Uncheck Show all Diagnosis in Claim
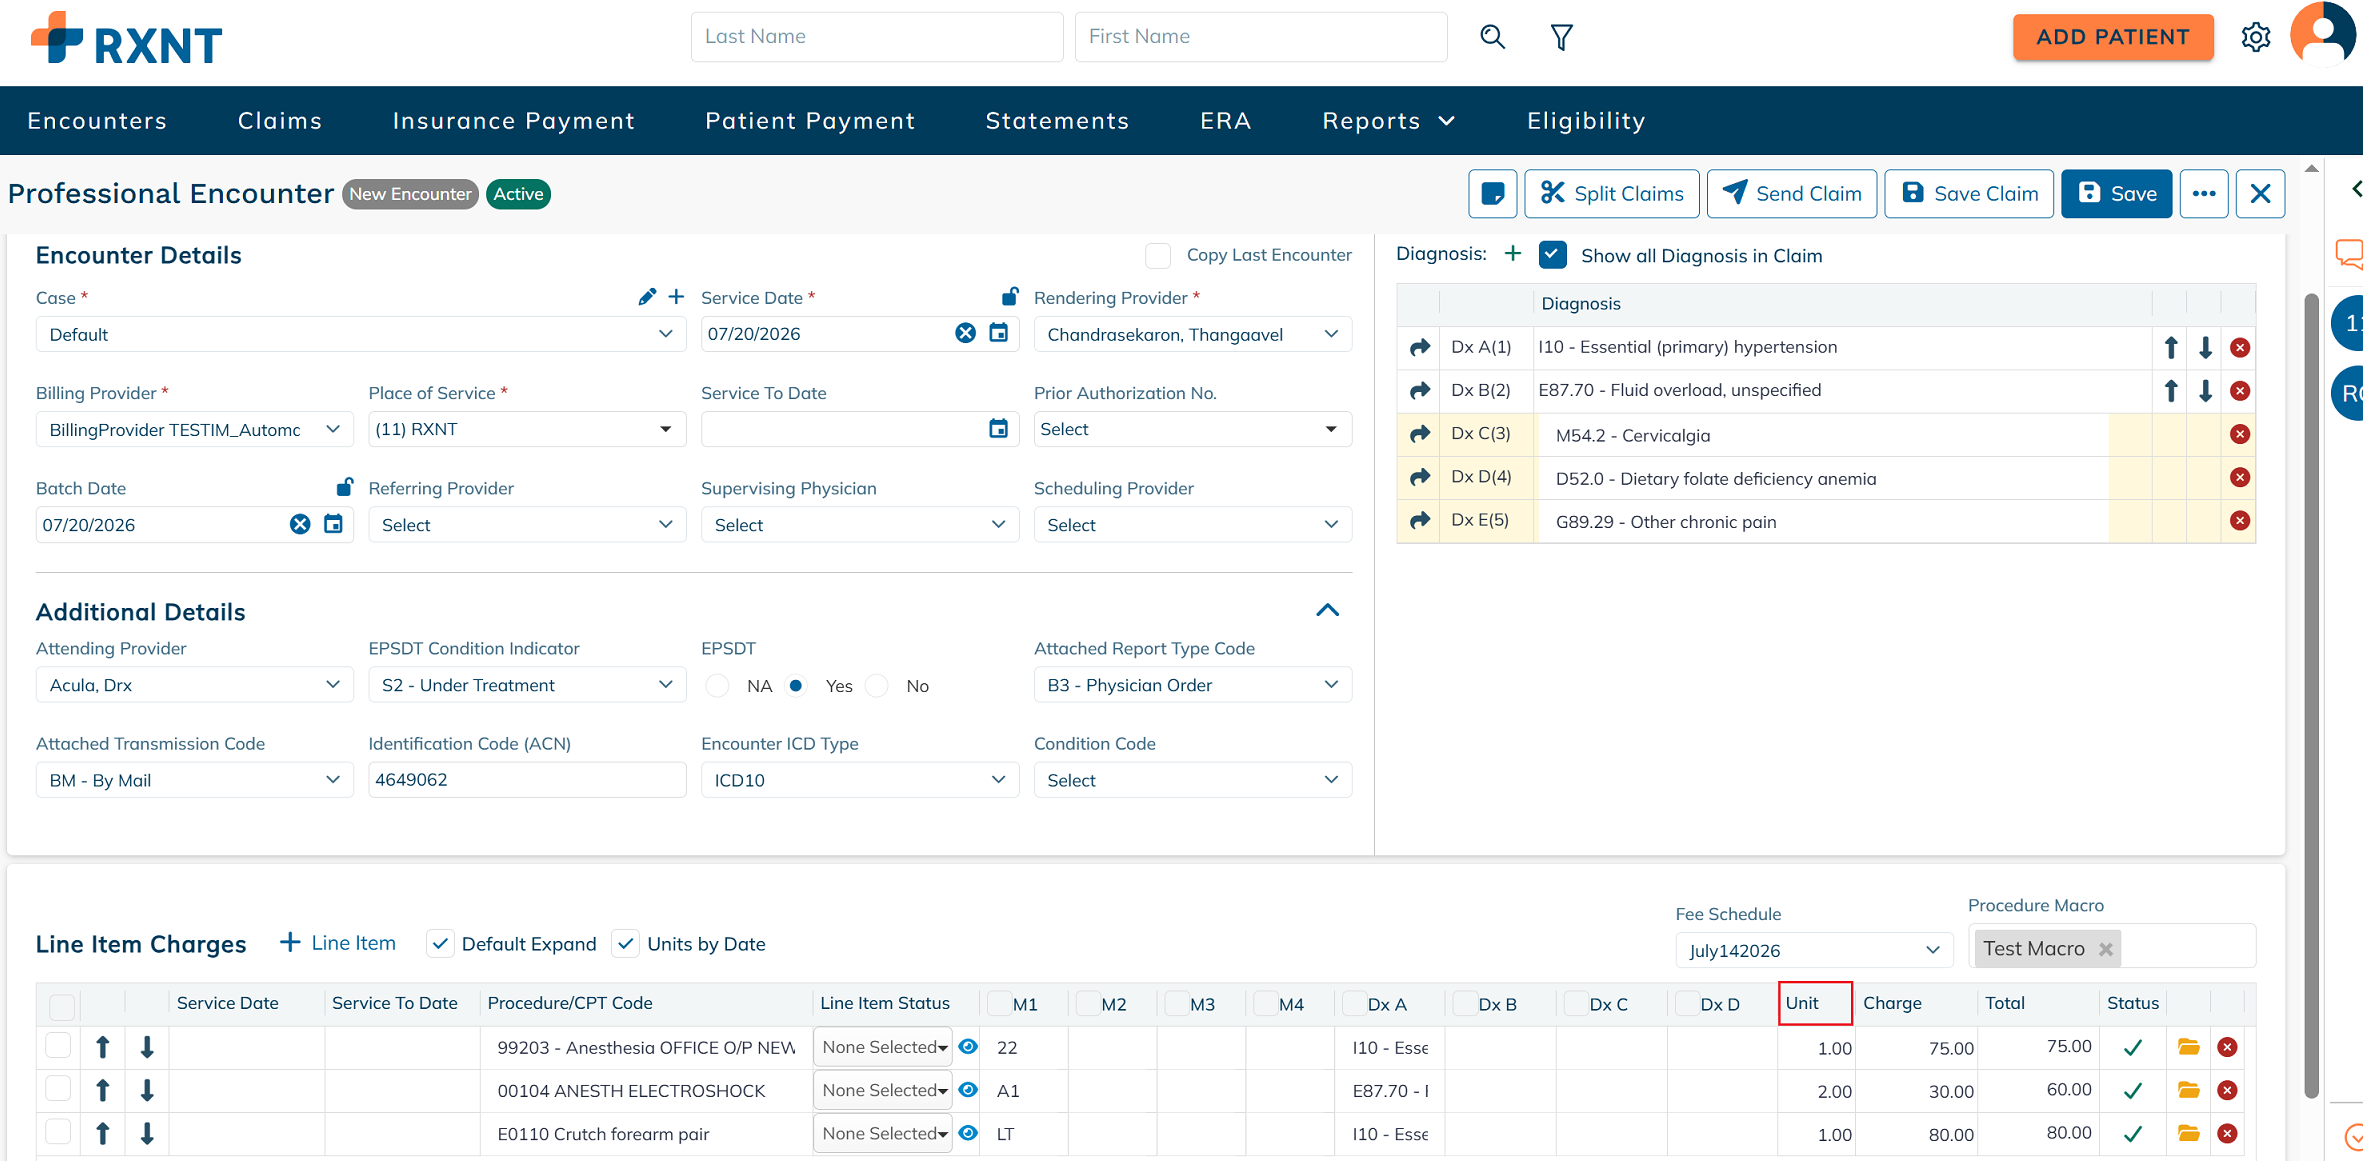The image size is (2363, 1161). 1552,255
